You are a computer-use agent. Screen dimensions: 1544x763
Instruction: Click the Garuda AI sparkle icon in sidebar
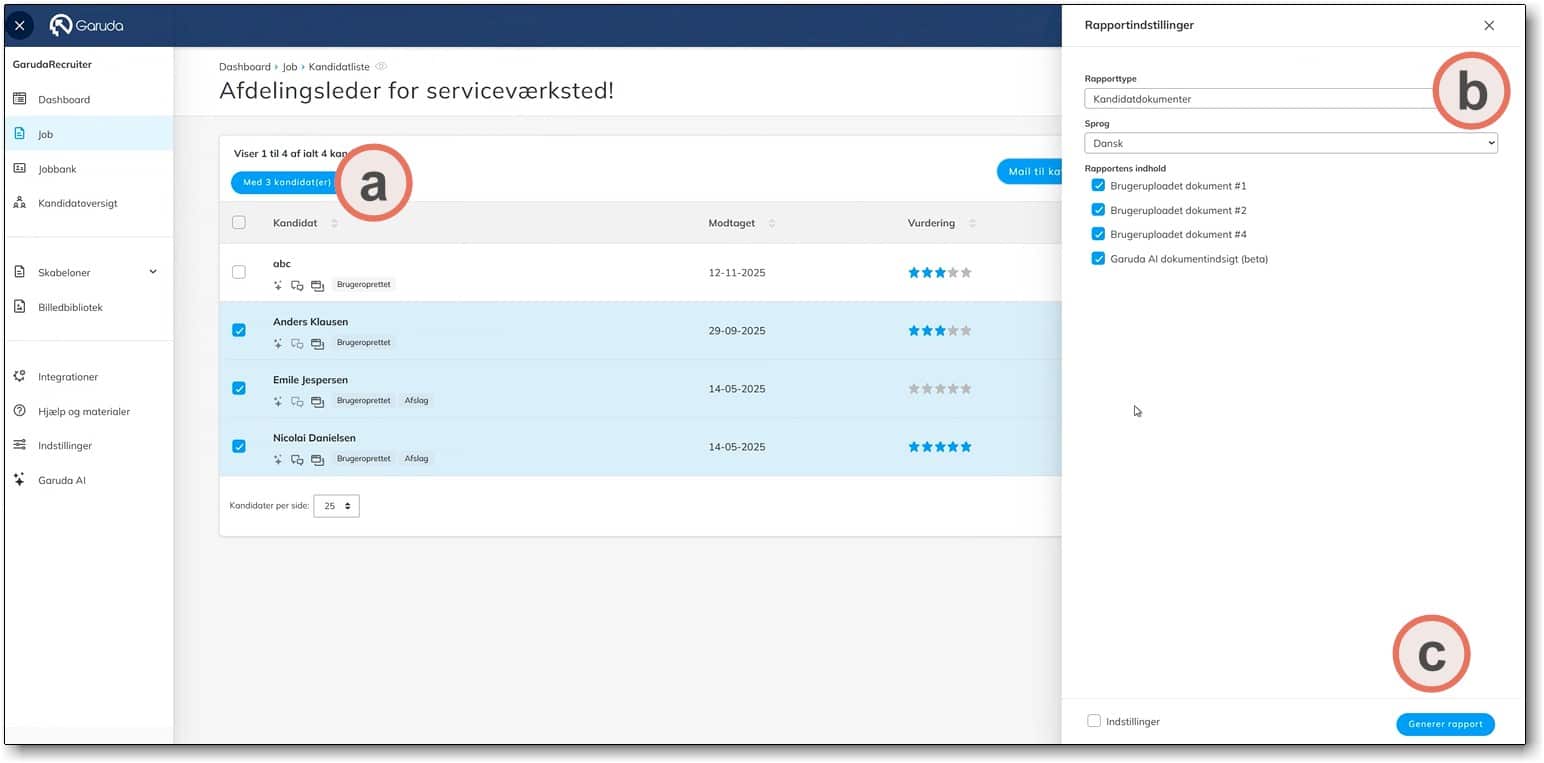pyautogui.click(x=19, y=480)
